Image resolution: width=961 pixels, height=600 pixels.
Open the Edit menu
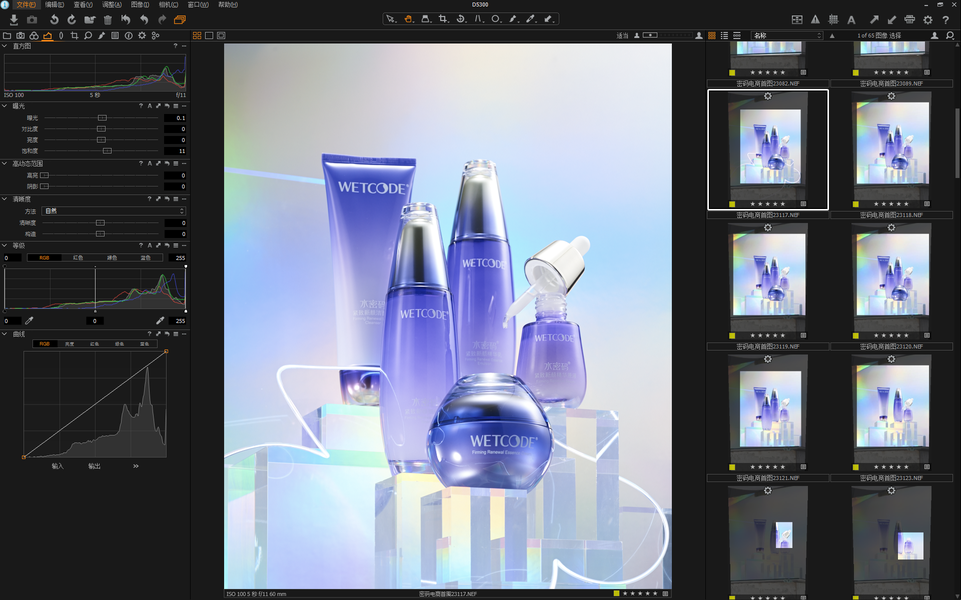pos(55,4)
